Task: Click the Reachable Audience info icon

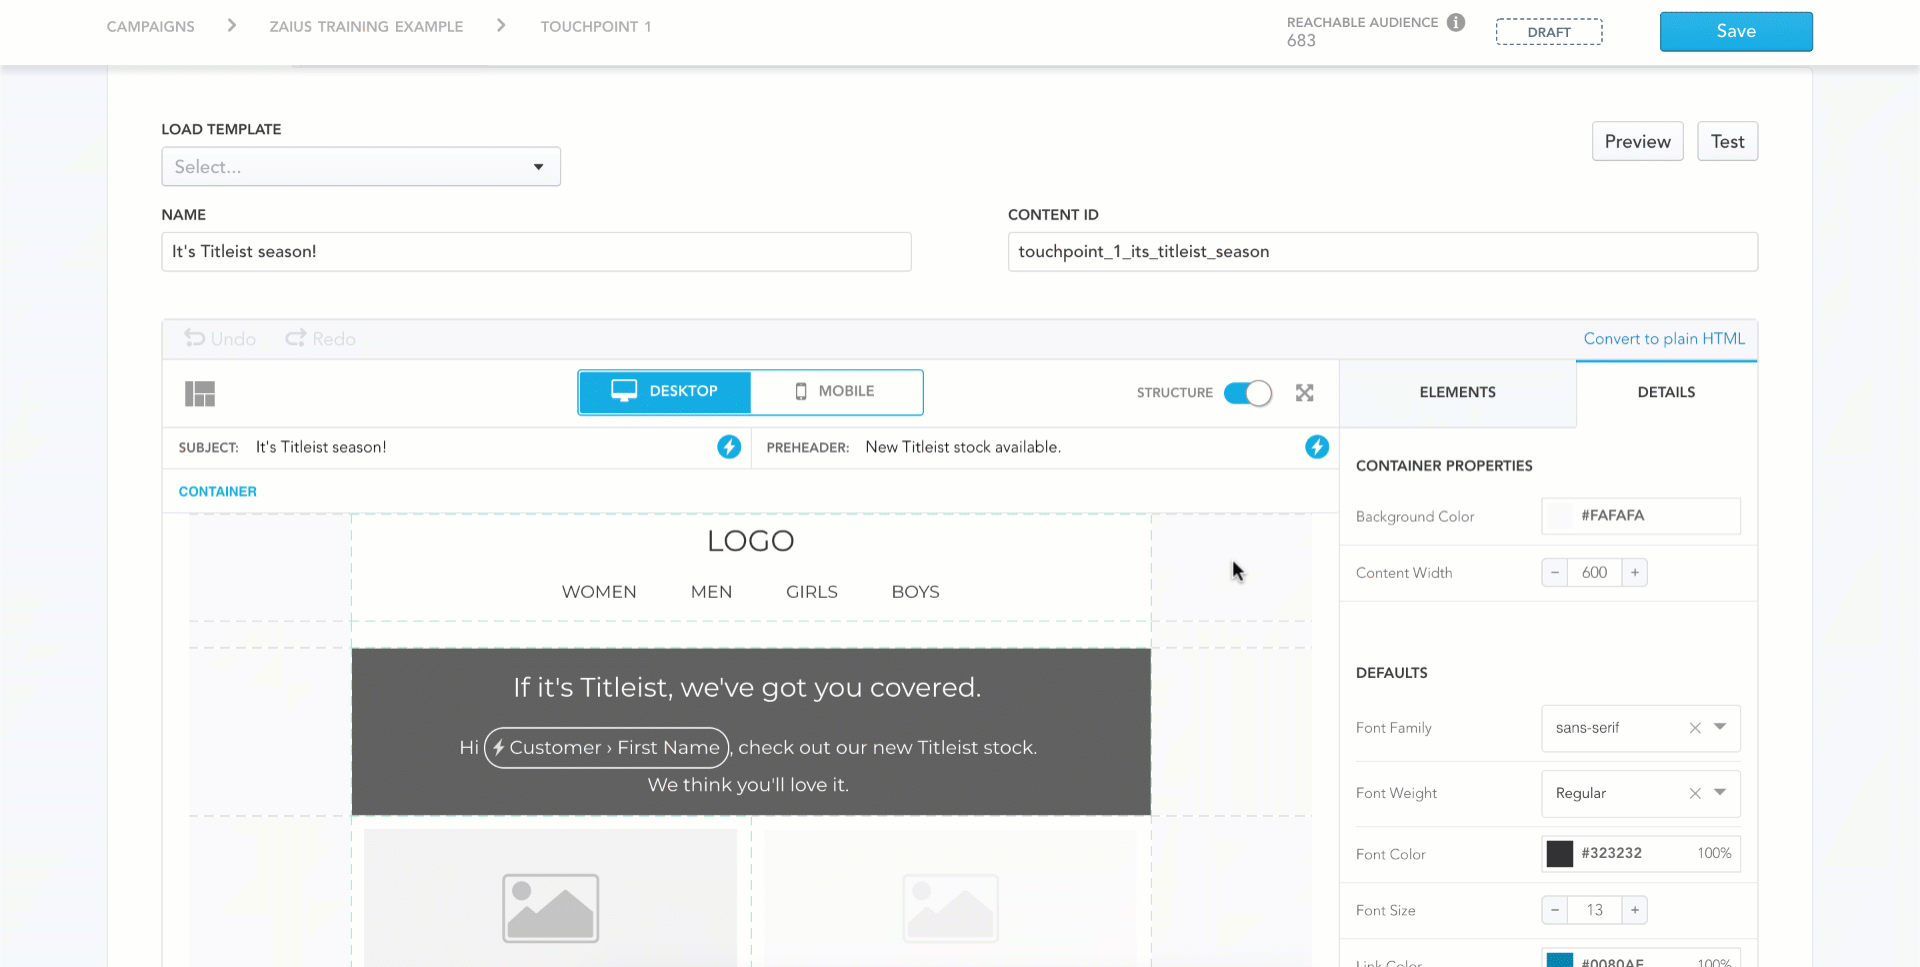Action: pyautogui.click(x=1456, y=22)
